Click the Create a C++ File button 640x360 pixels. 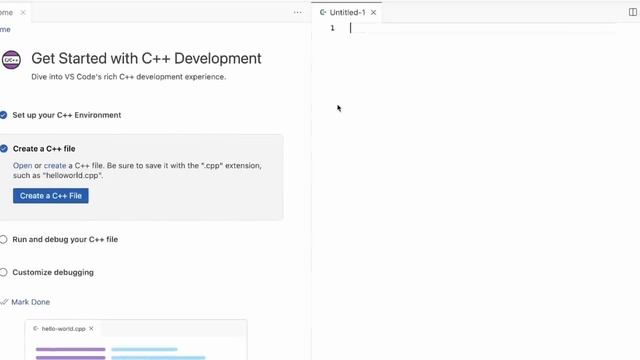(x=51, y=196)
